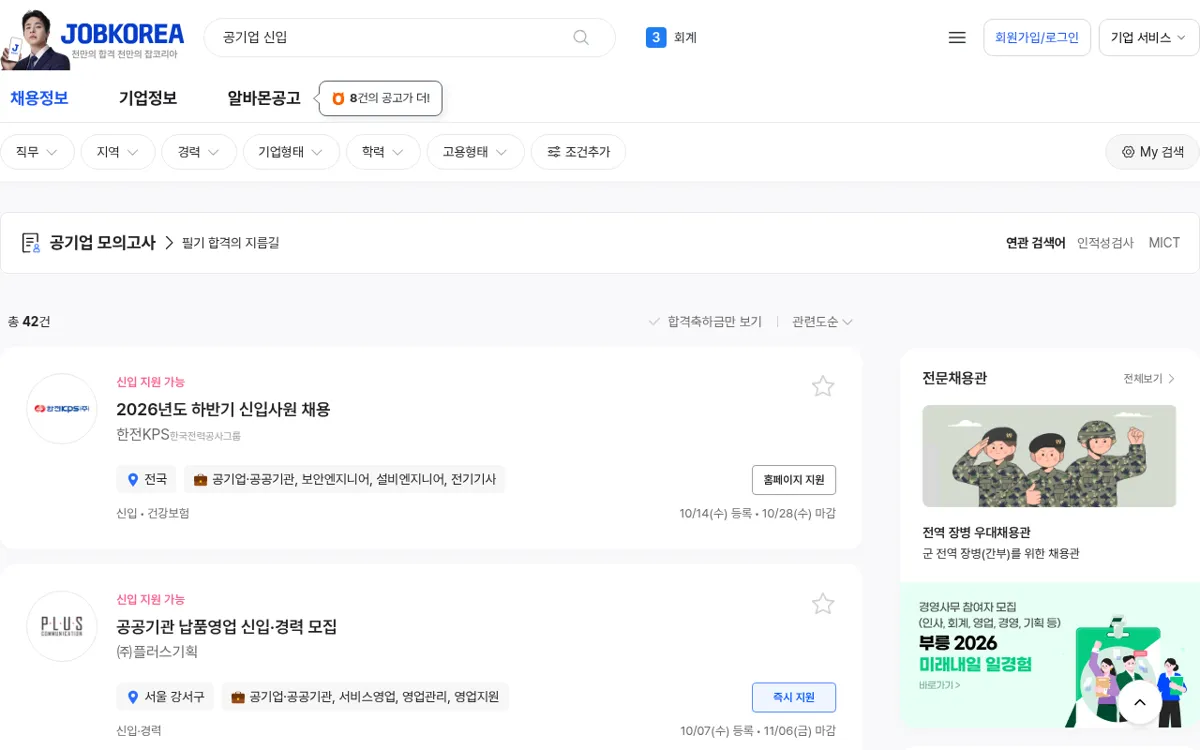Click the 부릉 2026 미래내일 일경험 banner
The image size is (1200, 750).
[x=1050, y=655]
